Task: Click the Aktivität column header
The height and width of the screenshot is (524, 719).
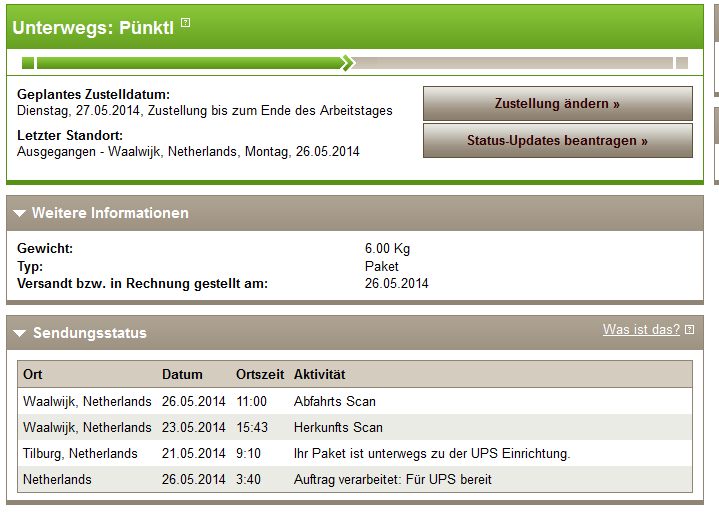Action: pyautogui.click(x=320, y=375)
